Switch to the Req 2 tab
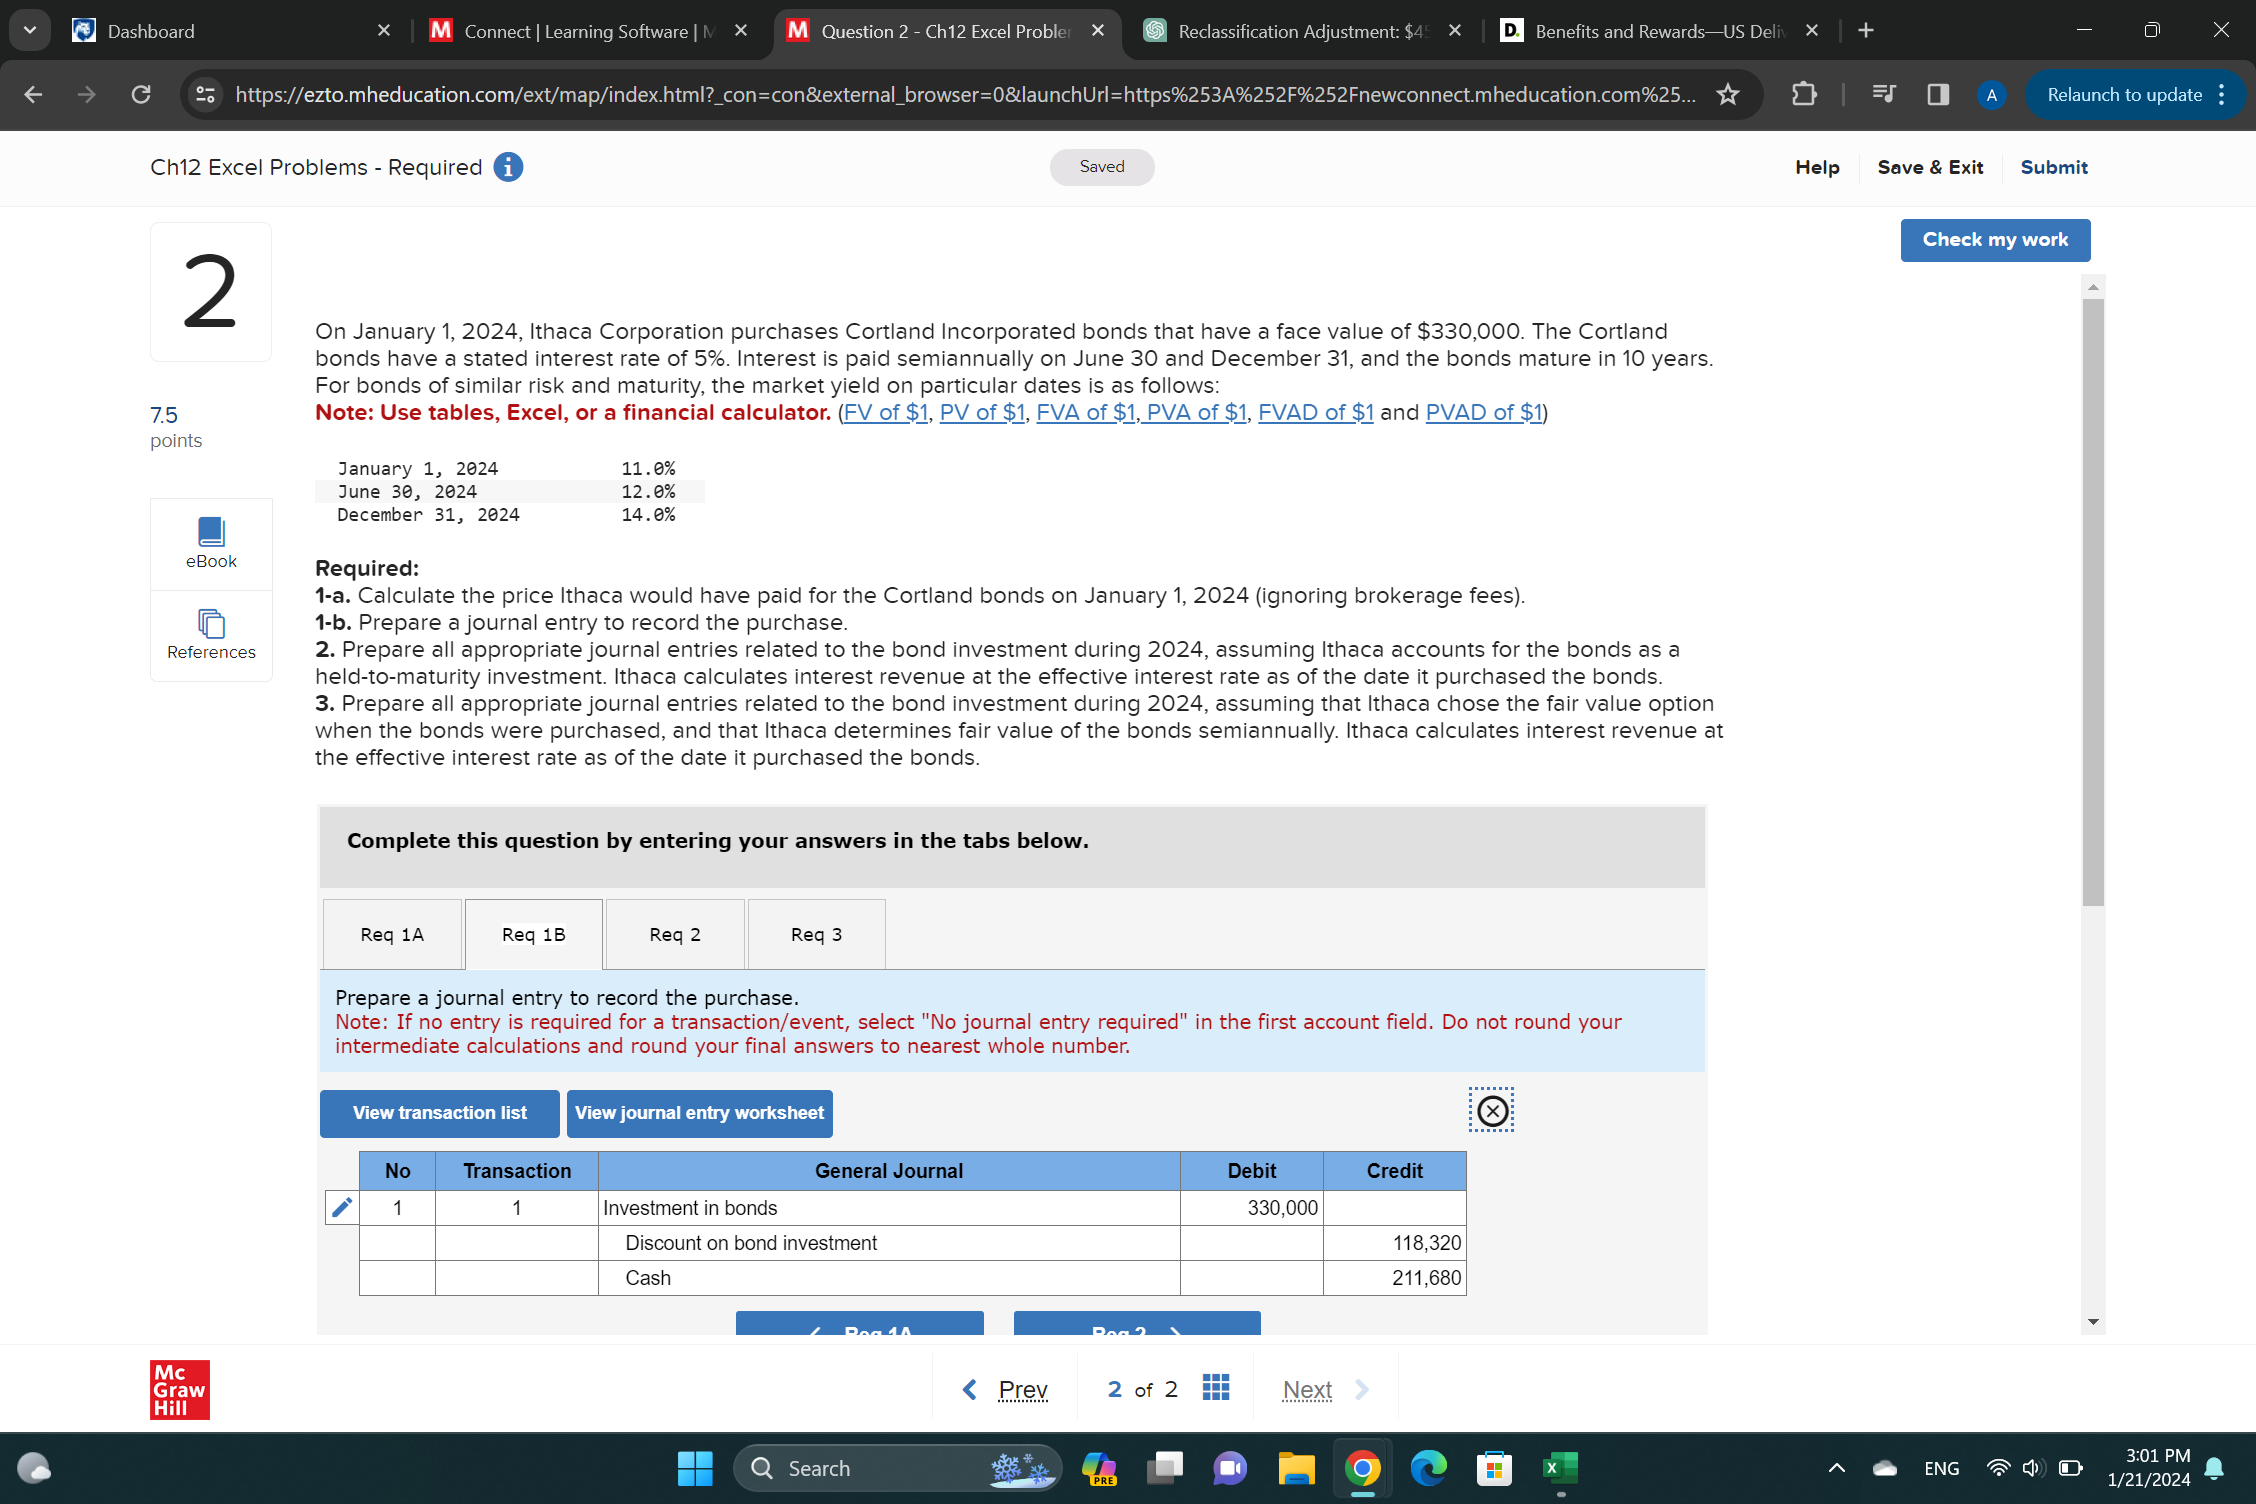The image size is (2256, 1504). (x=674, y=934)
